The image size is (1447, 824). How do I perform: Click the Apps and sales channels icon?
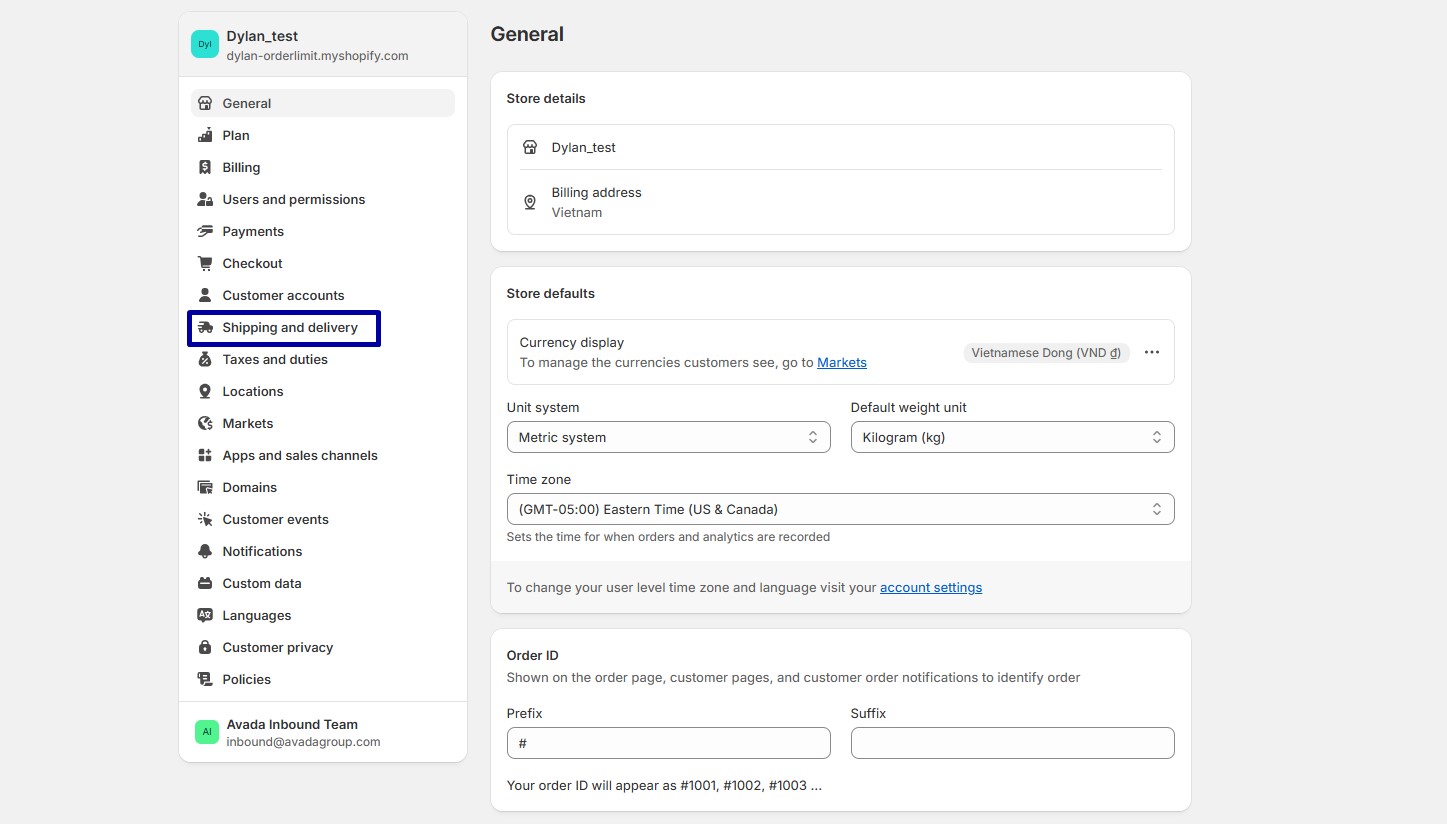[205, 455]
